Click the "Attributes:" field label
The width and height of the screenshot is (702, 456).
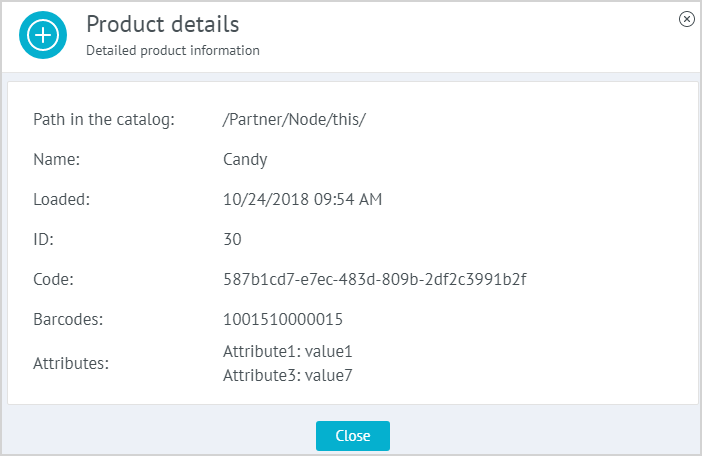71,364
